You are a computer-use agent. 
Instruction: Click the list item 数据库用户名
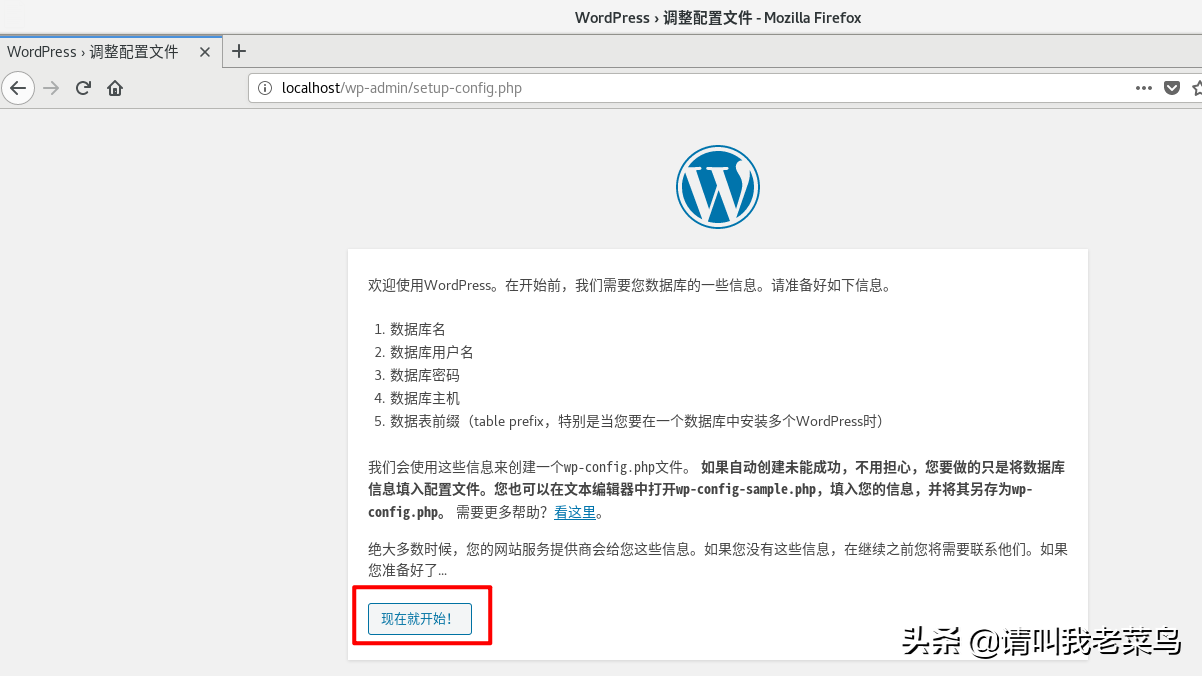click(432, 352)
